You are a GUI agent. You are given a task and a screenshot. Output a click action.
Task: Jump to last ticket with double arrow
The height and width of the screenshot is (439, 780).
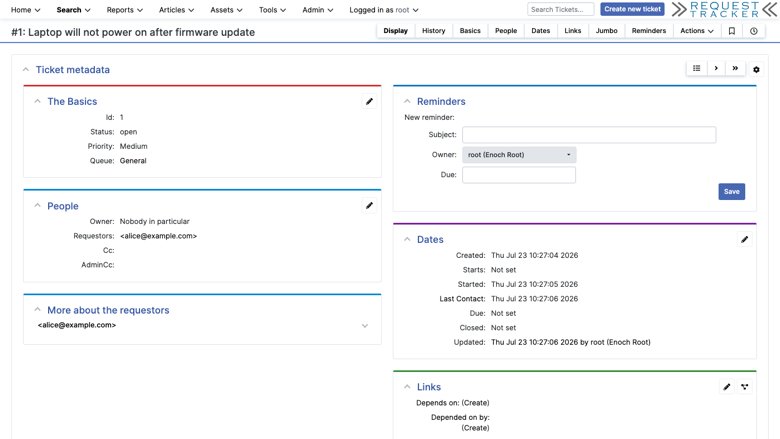[x=735, y=69]
